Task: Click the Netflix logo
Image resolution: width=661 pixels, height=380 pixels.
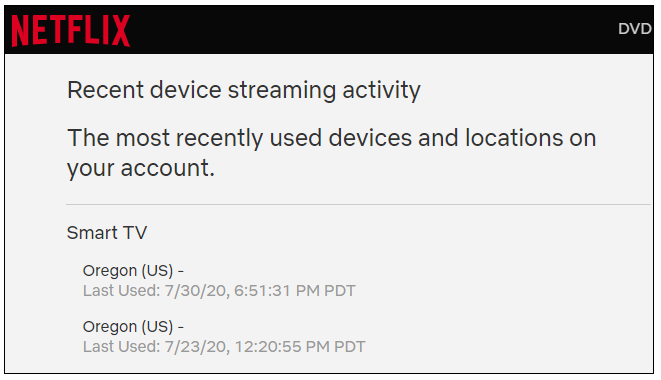Action: [70, 30]
